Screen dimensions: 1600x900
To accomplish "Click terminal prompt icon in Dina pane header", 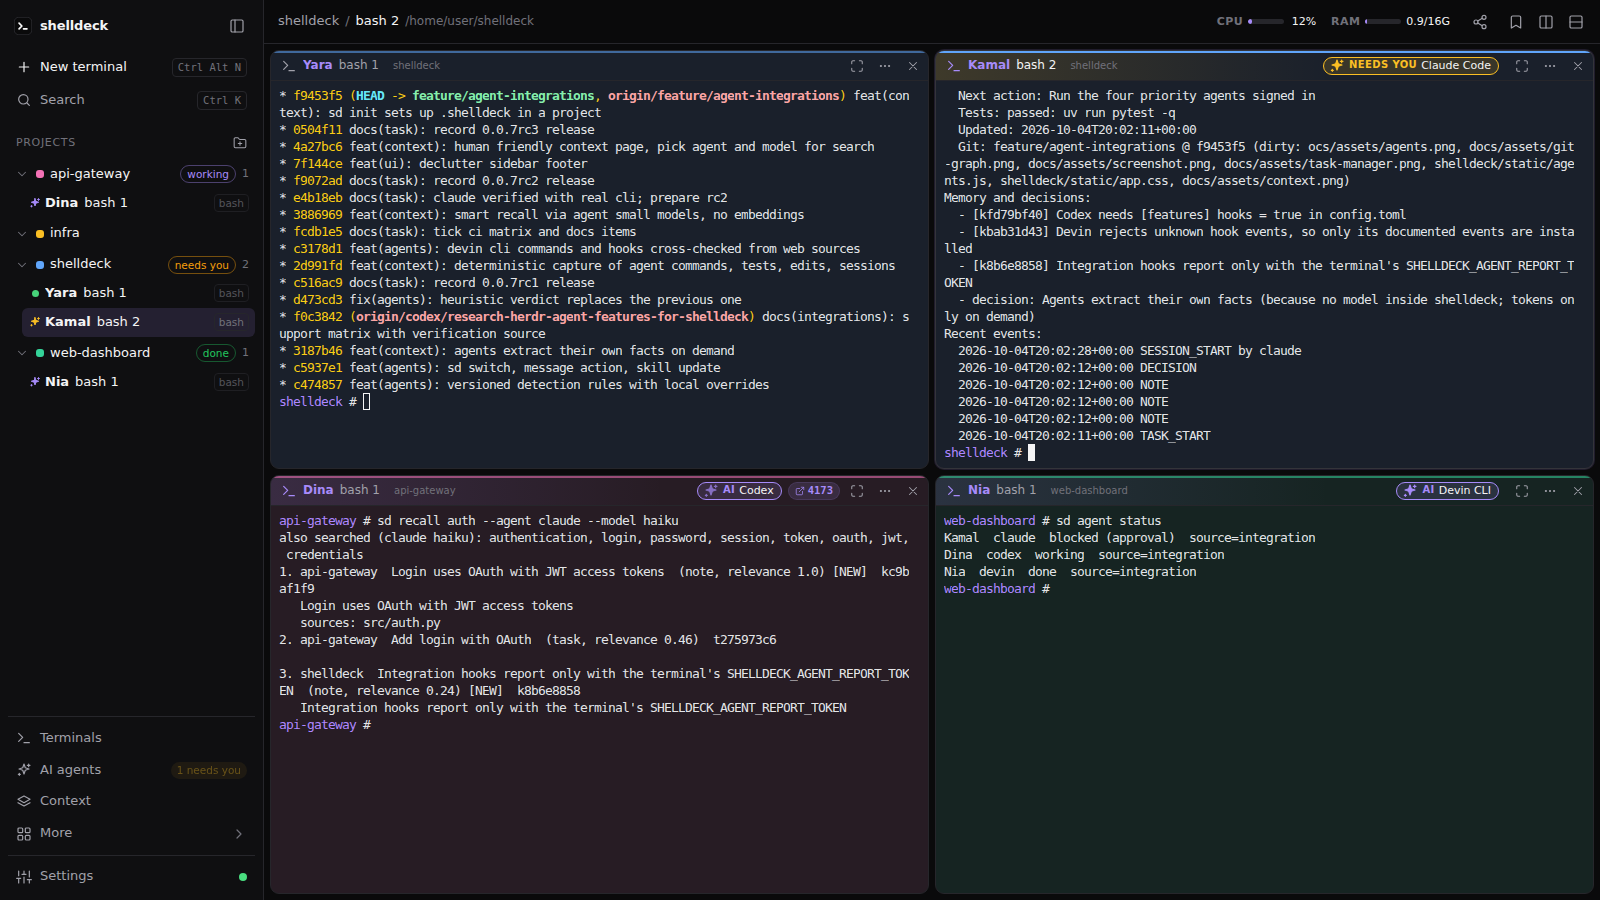I will click(x=288, y=491).
